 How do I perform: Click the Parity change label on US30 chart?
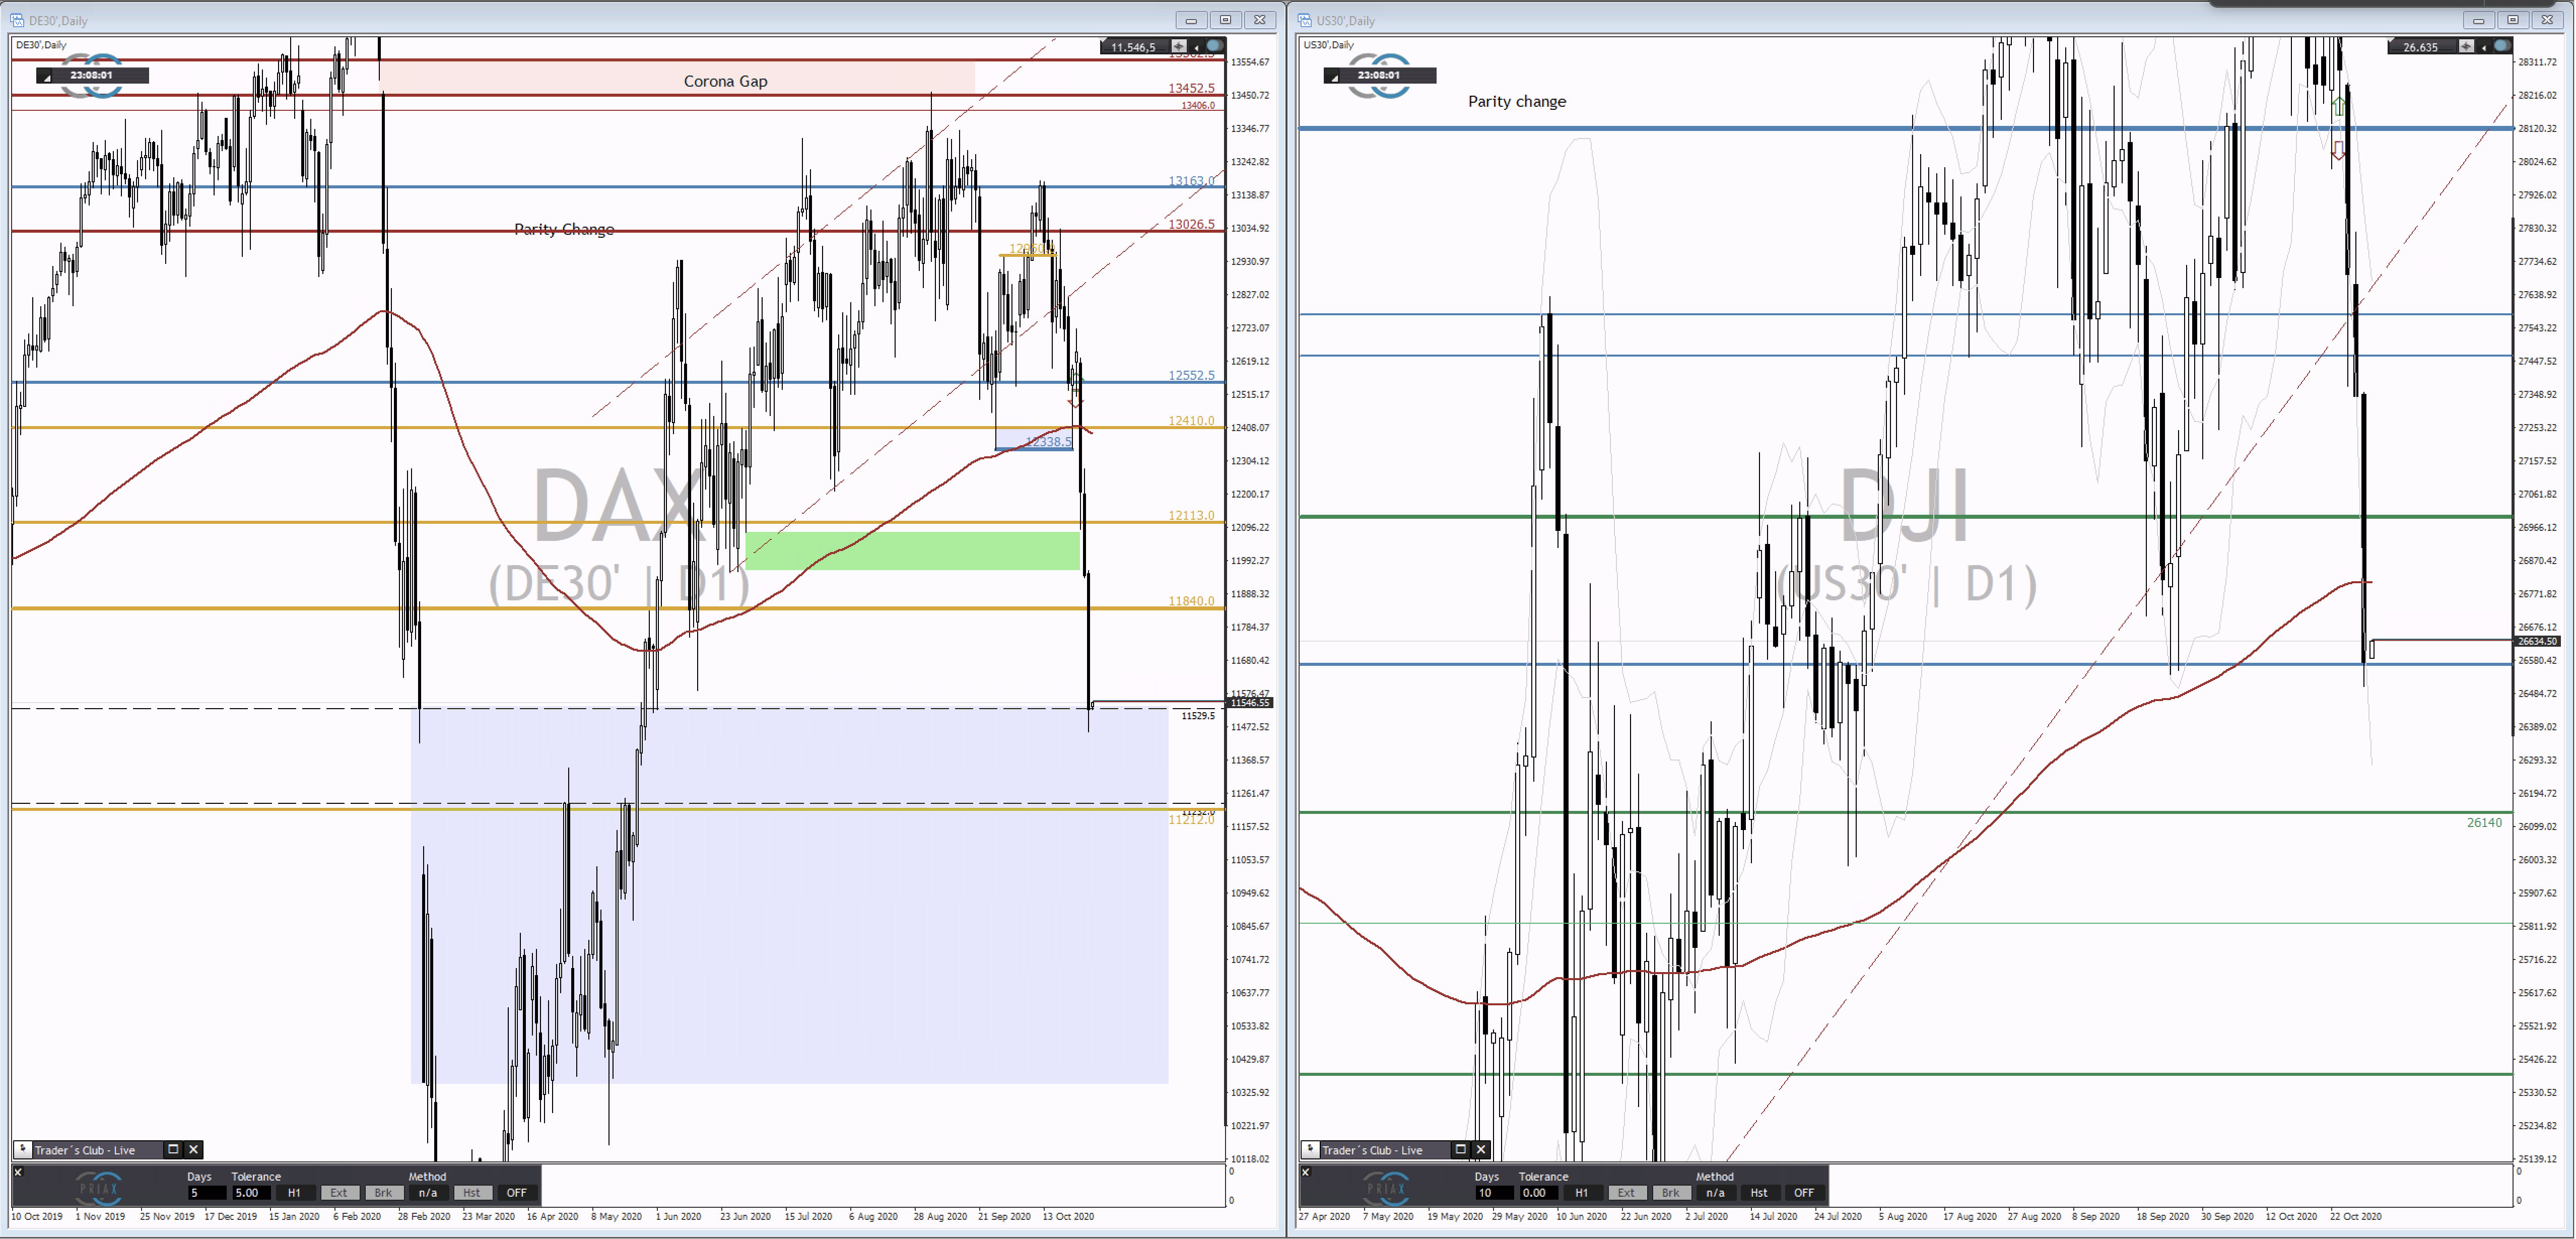click(1516, 101)
